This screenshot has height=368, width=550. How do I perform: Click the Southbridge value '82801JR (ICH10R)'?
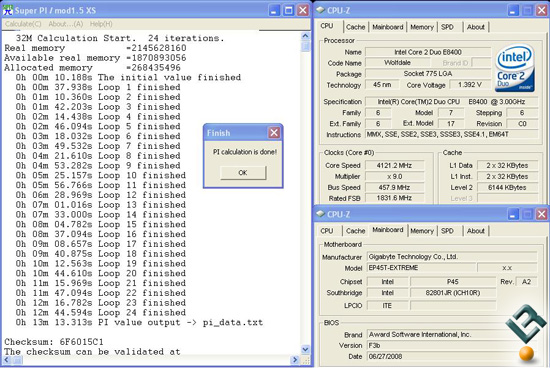[x=453, y=293]
